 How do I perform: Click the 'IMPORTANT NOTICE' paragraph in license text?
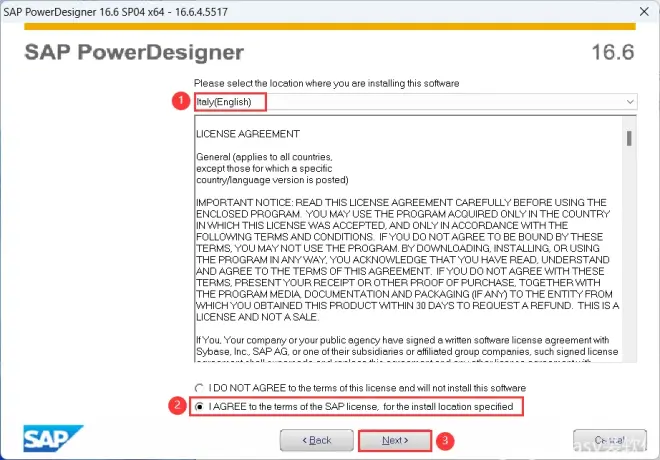[x=407, y=260]
